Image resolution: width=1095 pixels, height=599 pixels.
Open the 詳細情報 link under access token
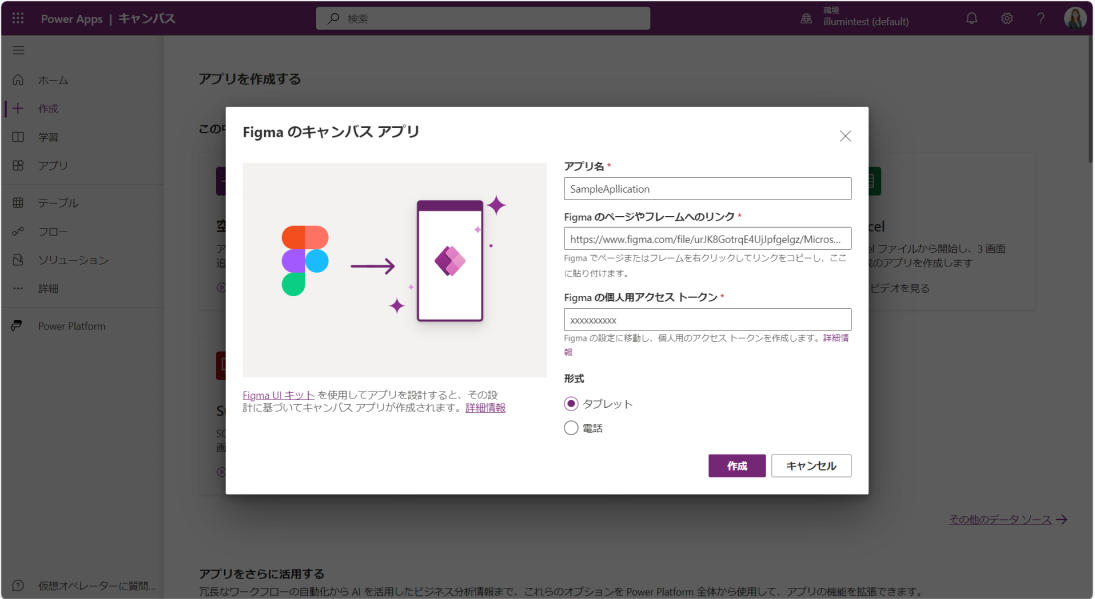[x=836, y=338]
